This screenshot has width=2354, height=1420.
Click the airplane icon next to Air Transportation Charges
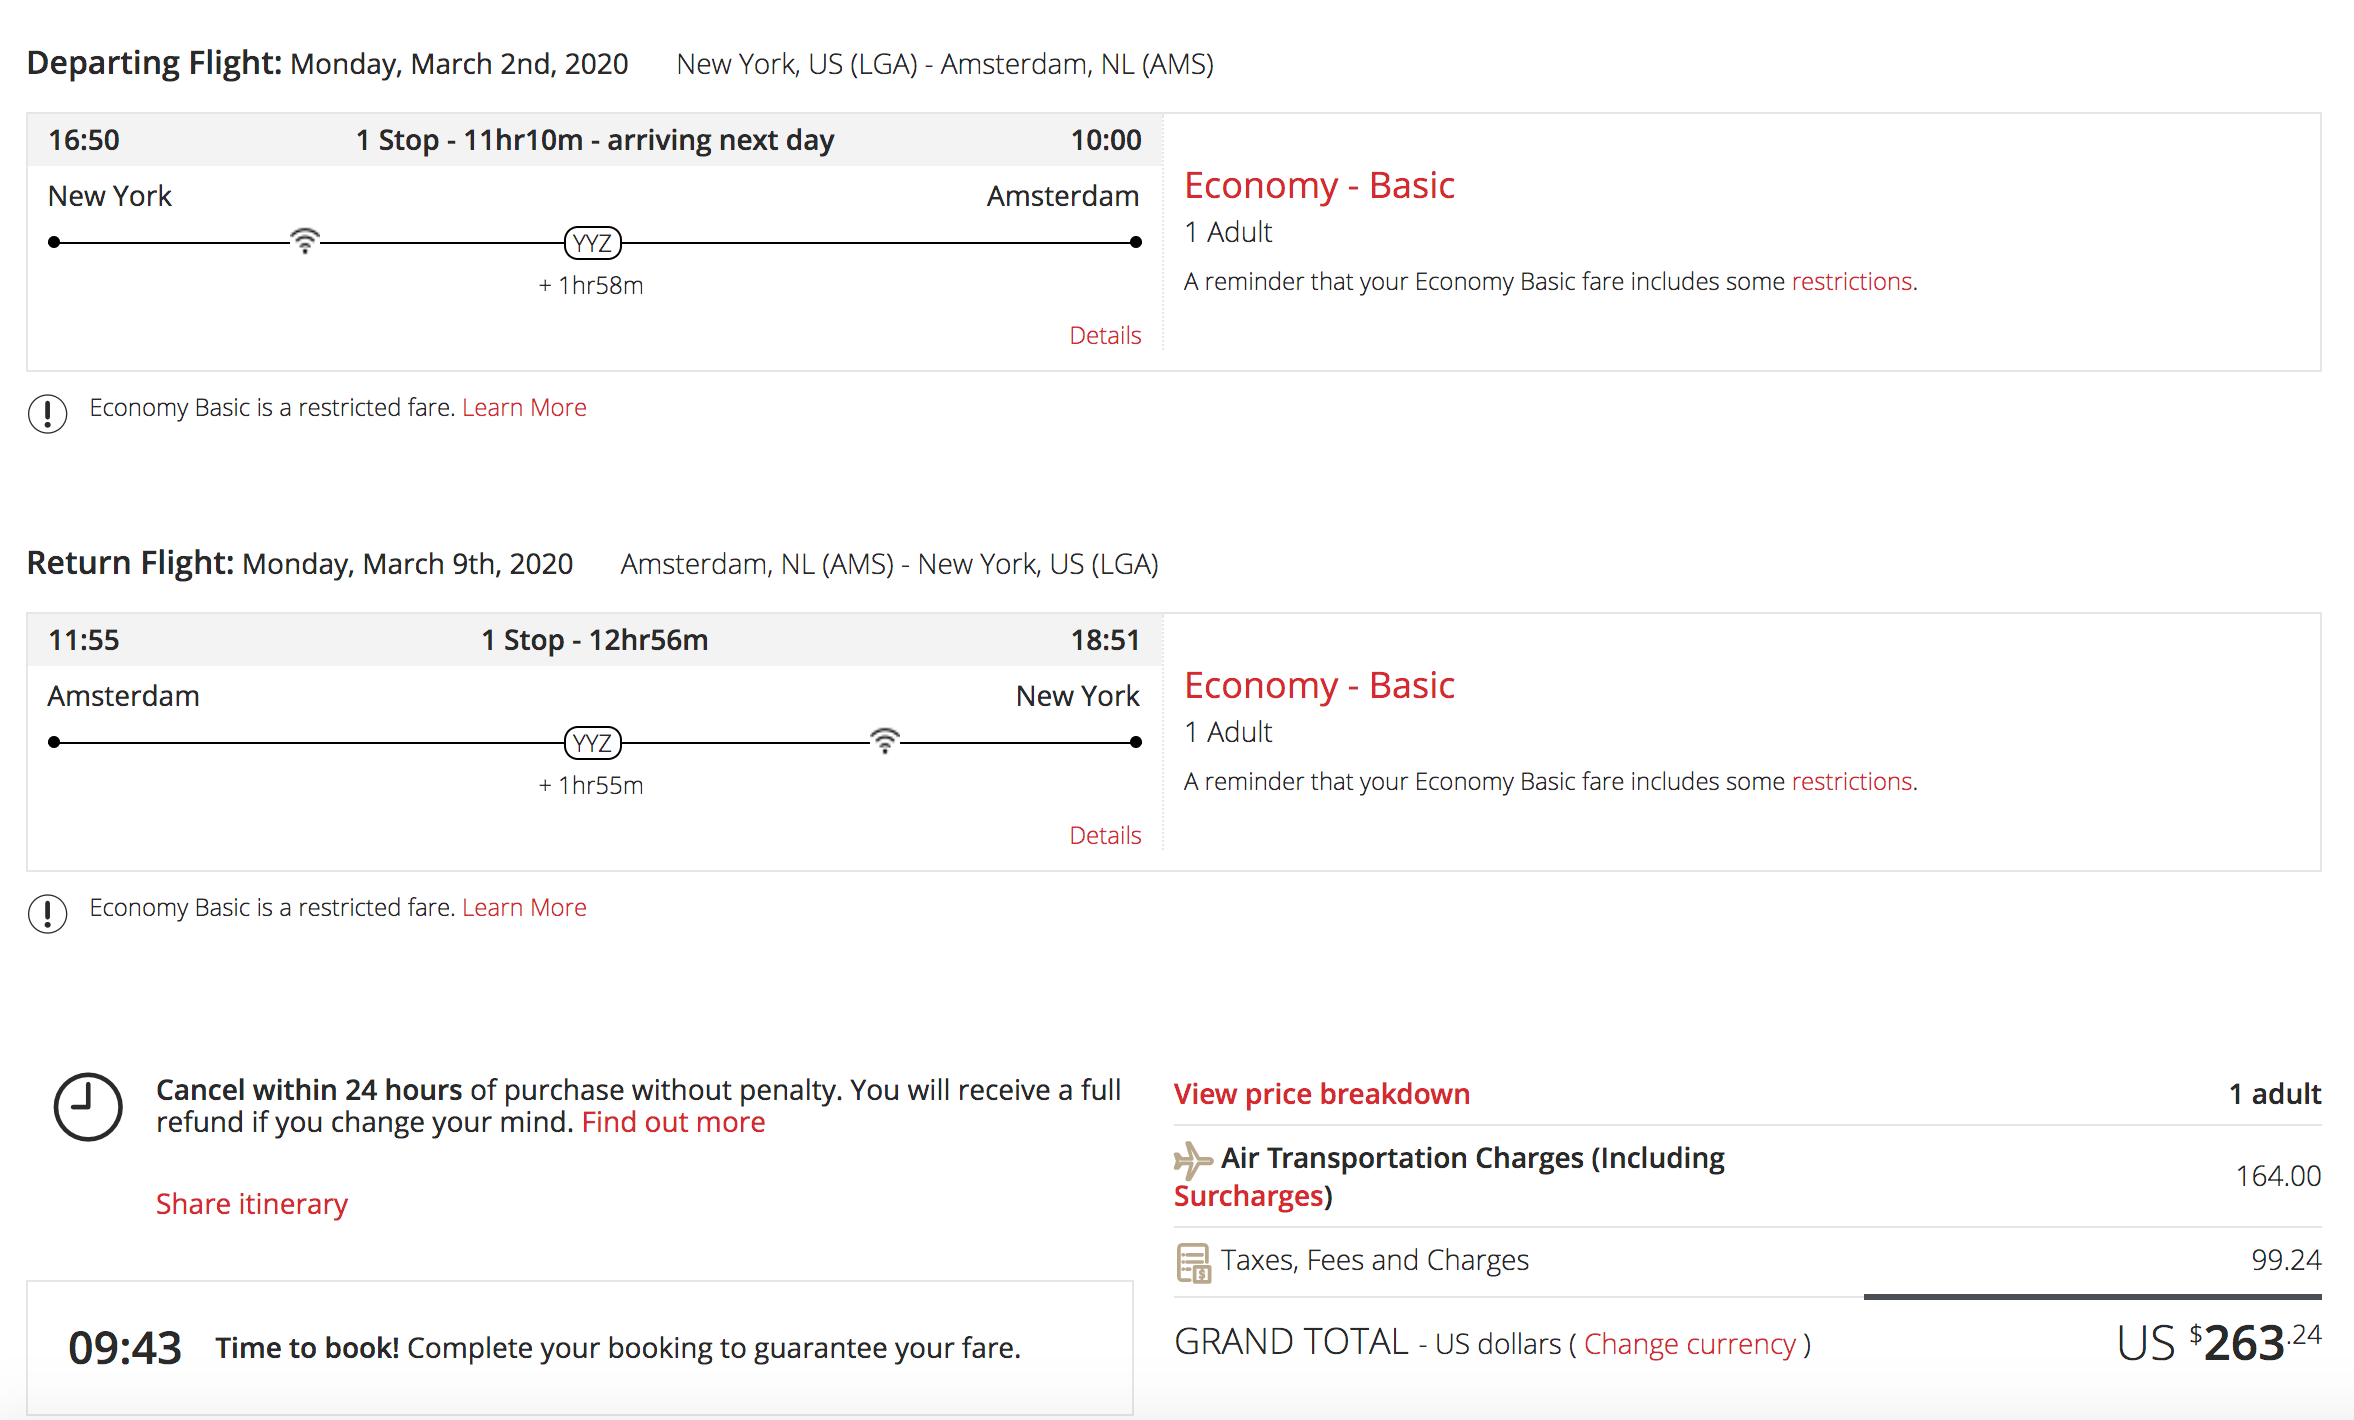[1192, 1160]
